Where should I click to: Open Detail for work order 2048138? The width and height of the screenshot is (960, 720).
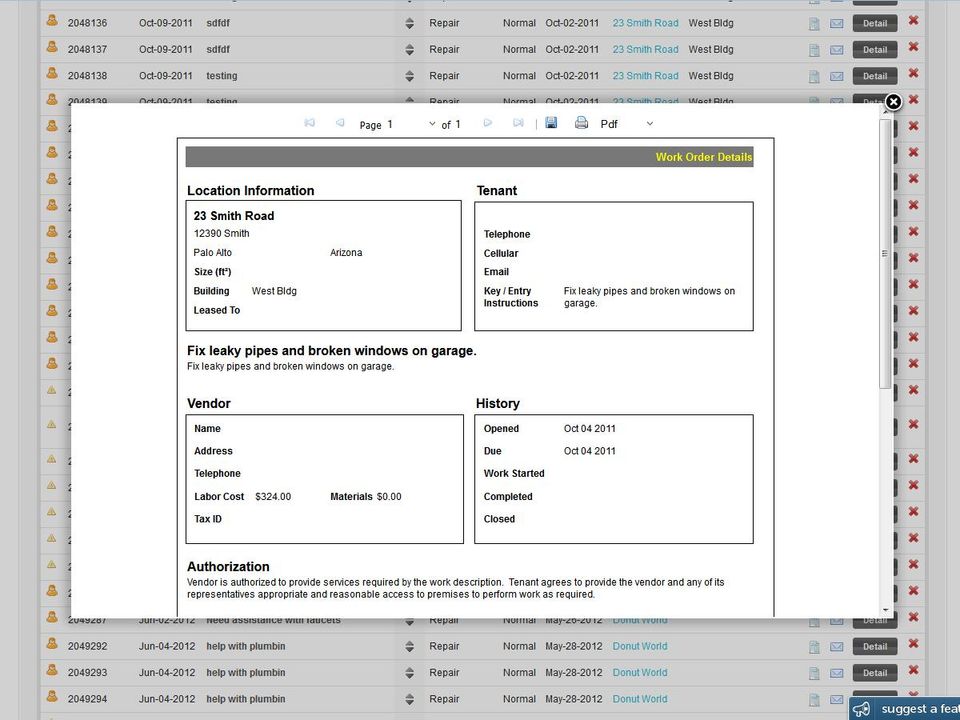coord(875,76)
